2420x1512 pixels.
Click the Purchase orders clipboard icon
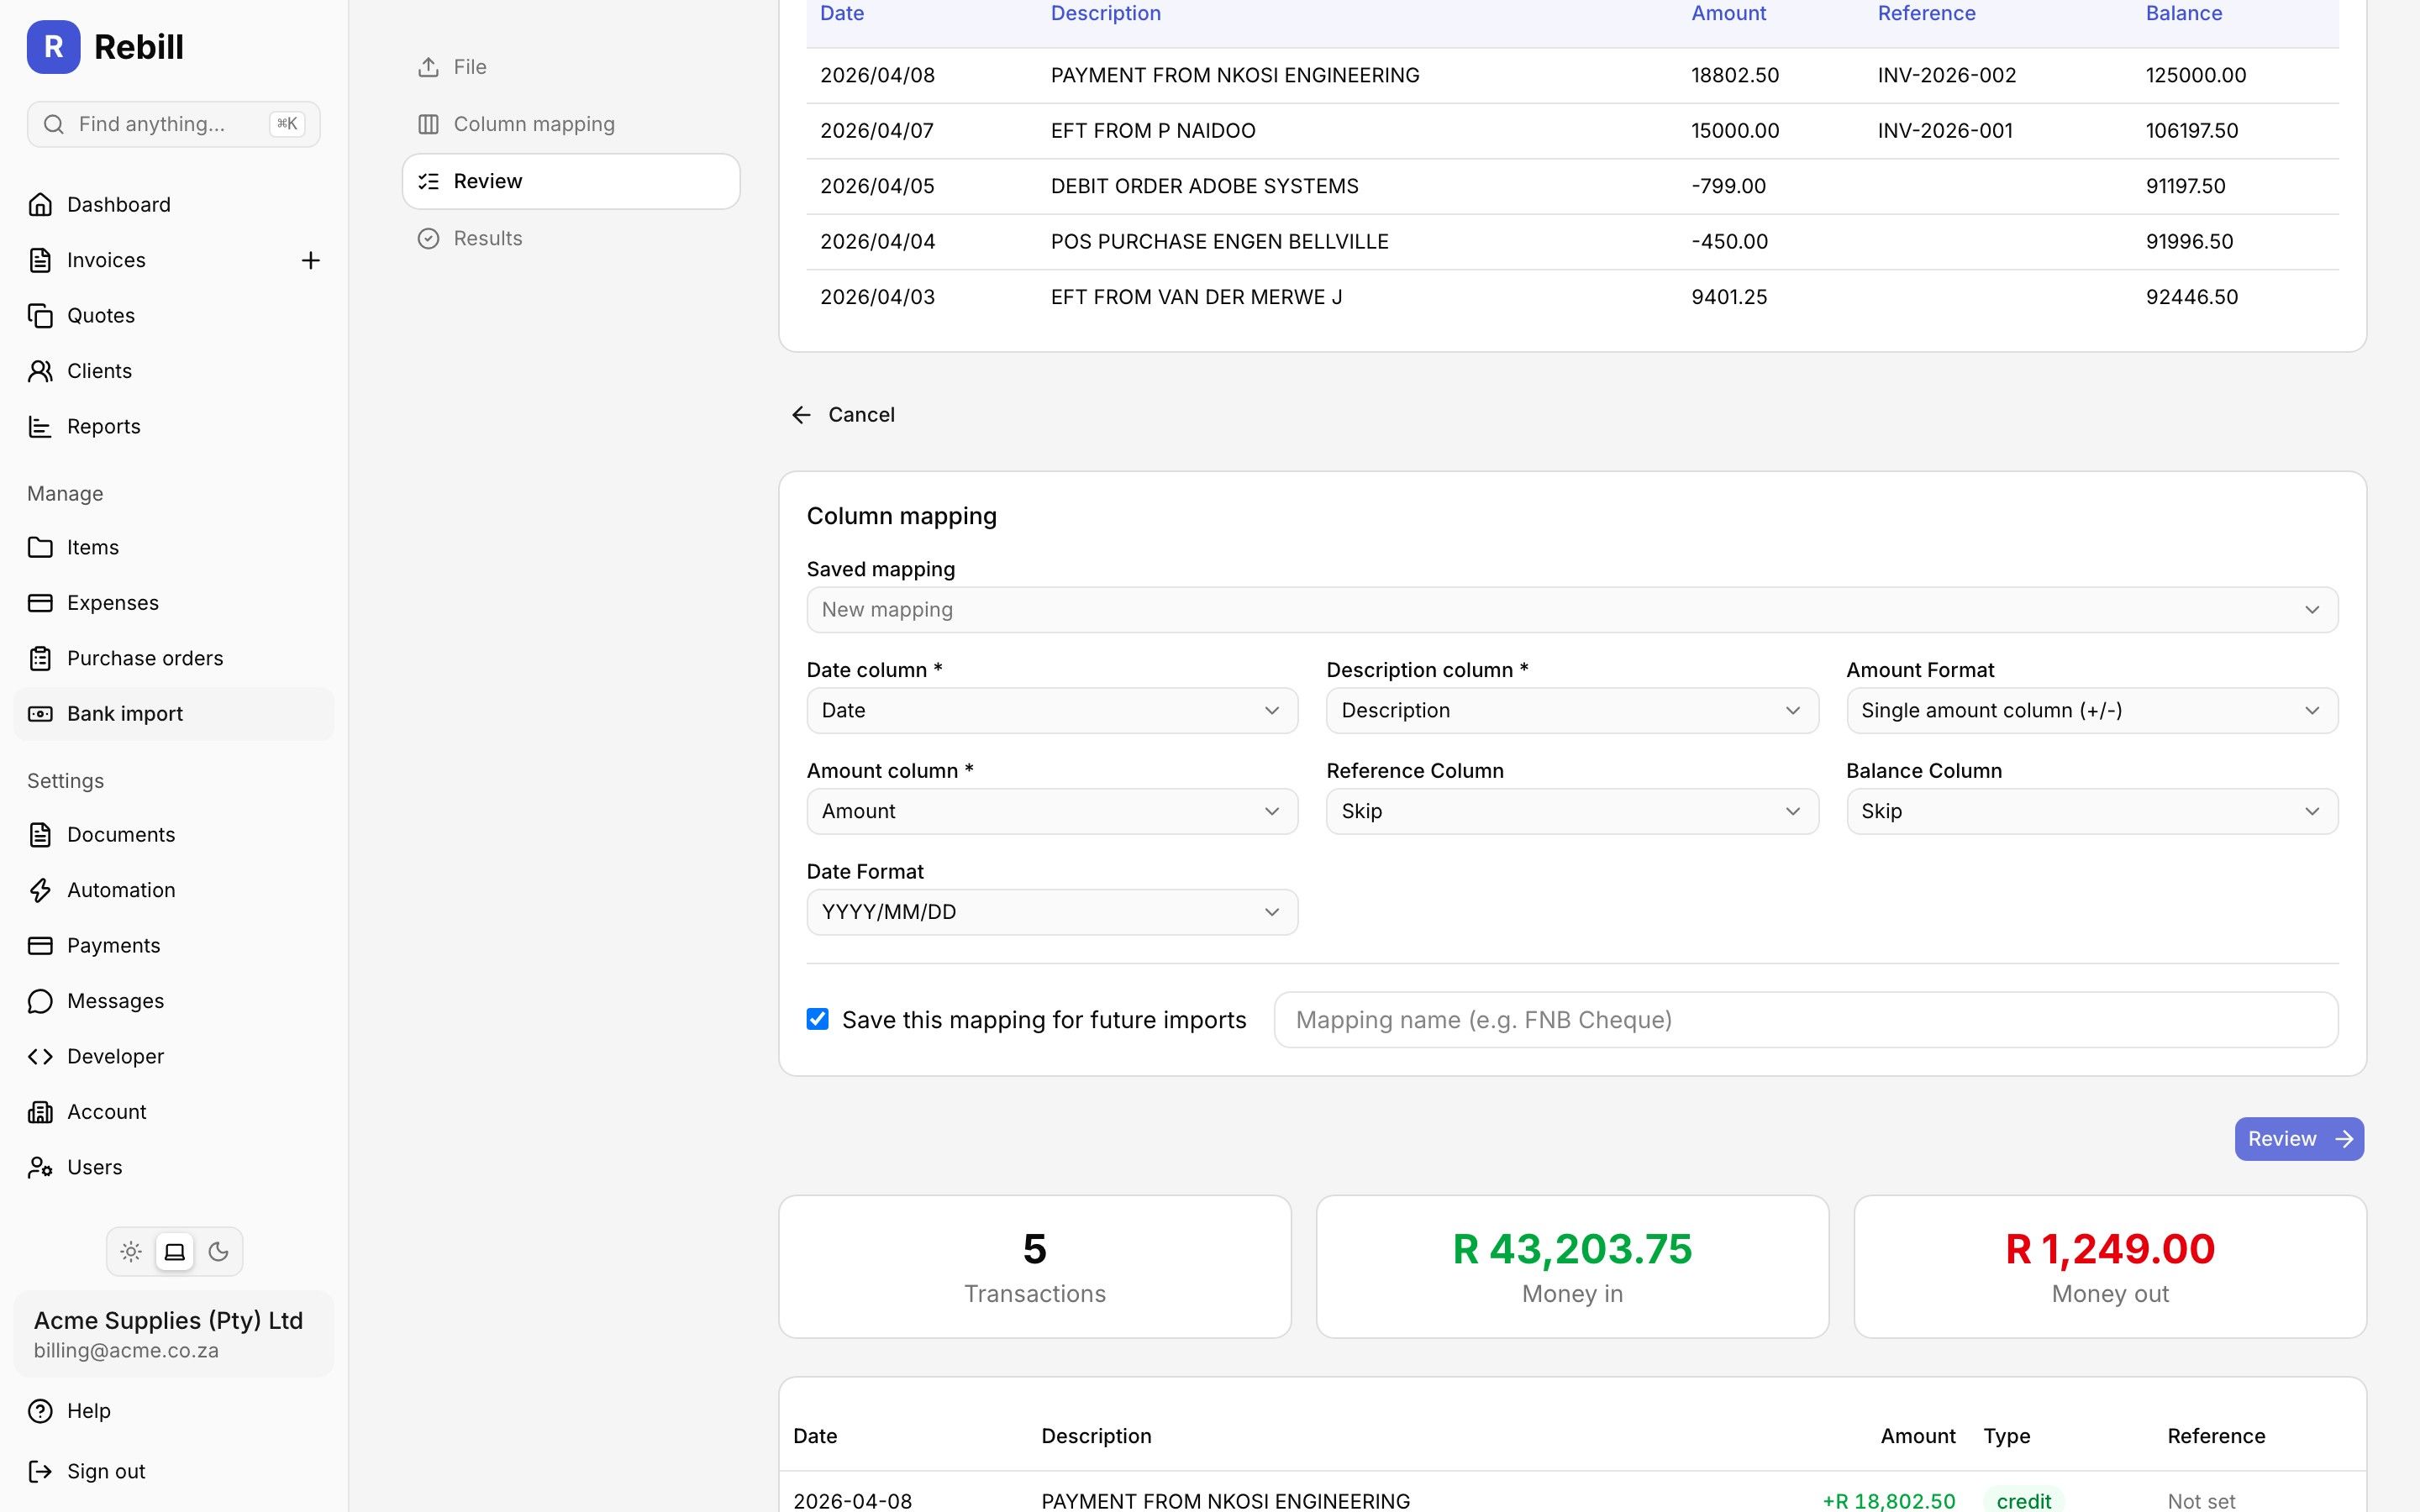[x=40, y=659]
